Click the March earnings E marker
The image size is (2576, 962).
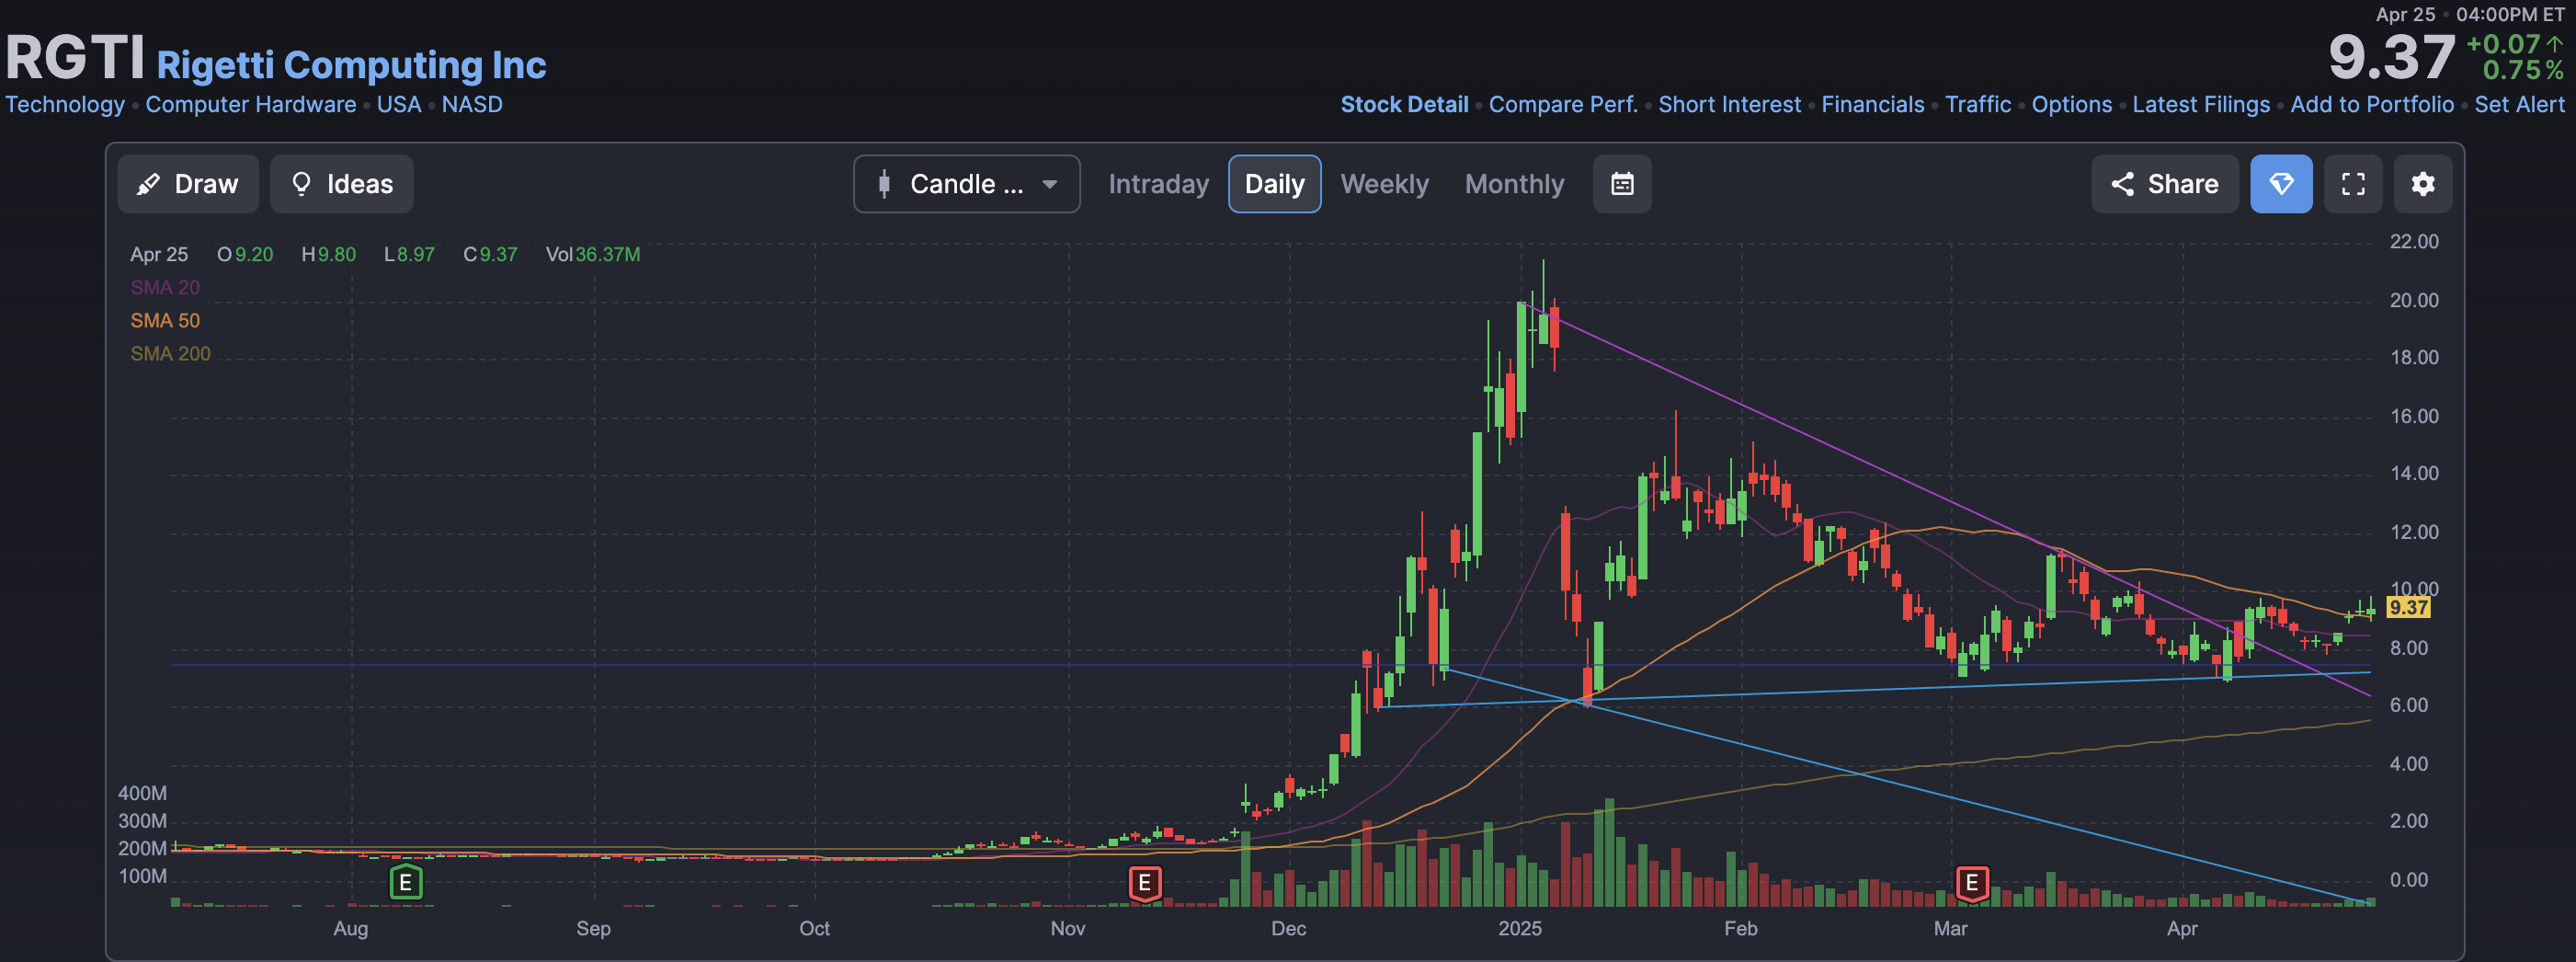pyautogui.click(x=1971, y=883)
